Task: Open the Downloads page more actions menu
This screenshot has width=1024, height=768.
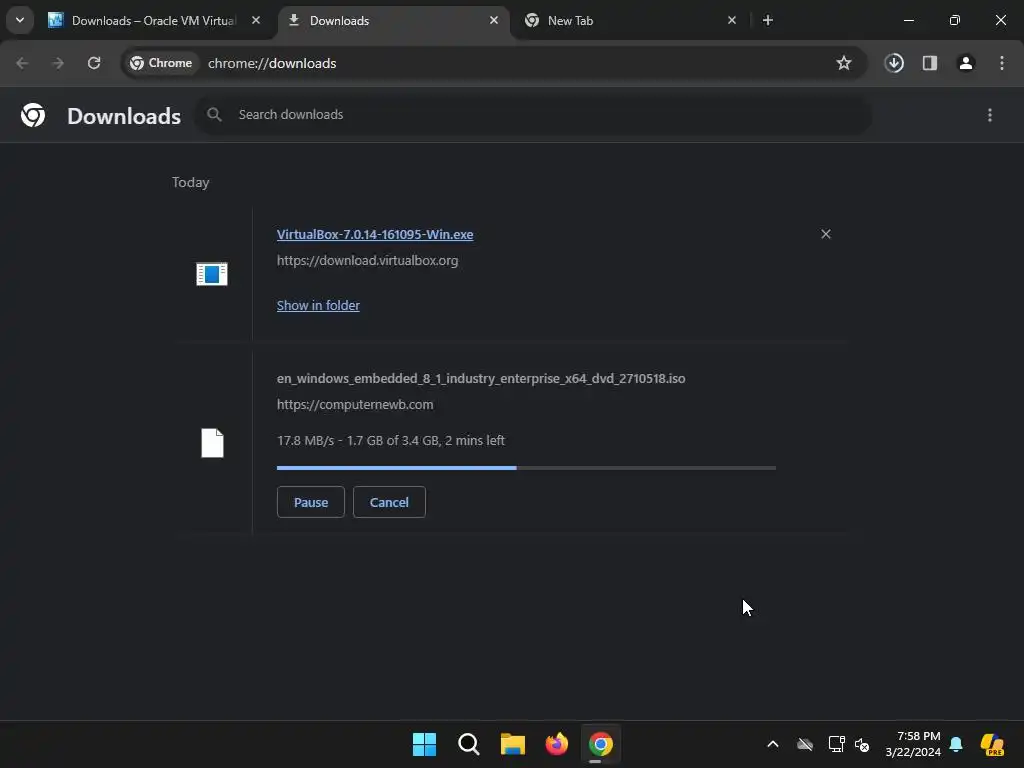Action: pos(990,115)
